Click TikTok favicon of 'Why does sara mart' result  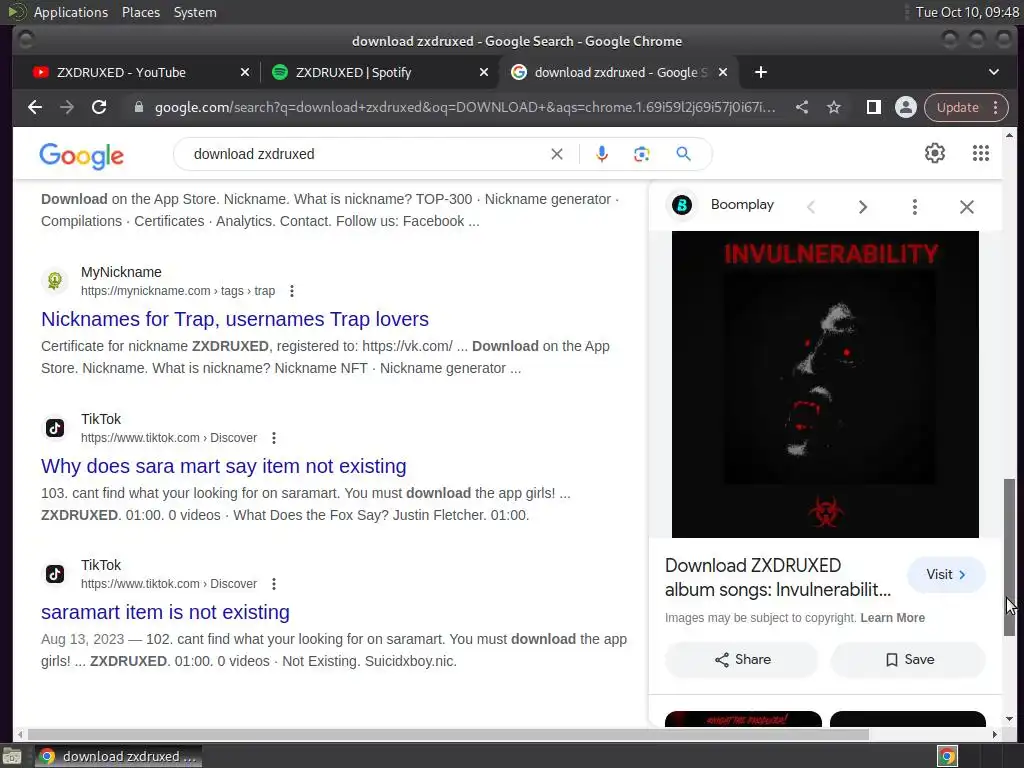click(x=55, y=428)
